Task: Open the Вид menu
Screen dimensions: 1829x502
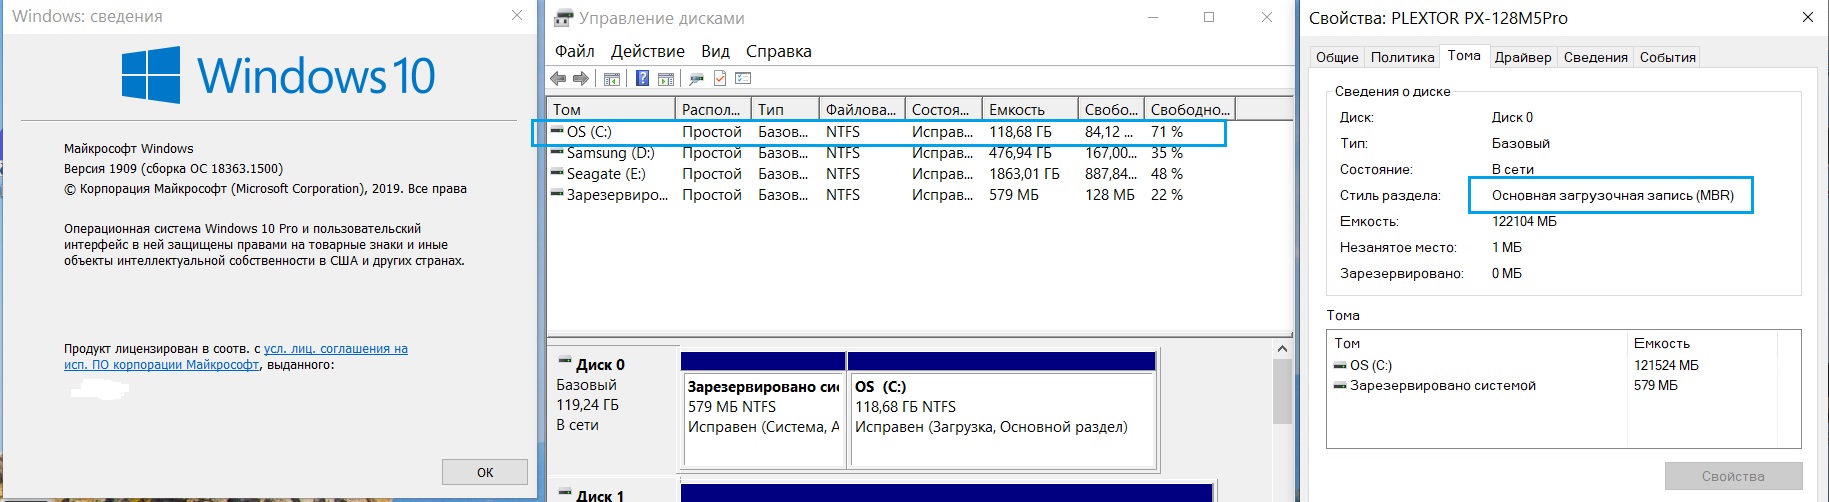Action: (x=715, y=51)
